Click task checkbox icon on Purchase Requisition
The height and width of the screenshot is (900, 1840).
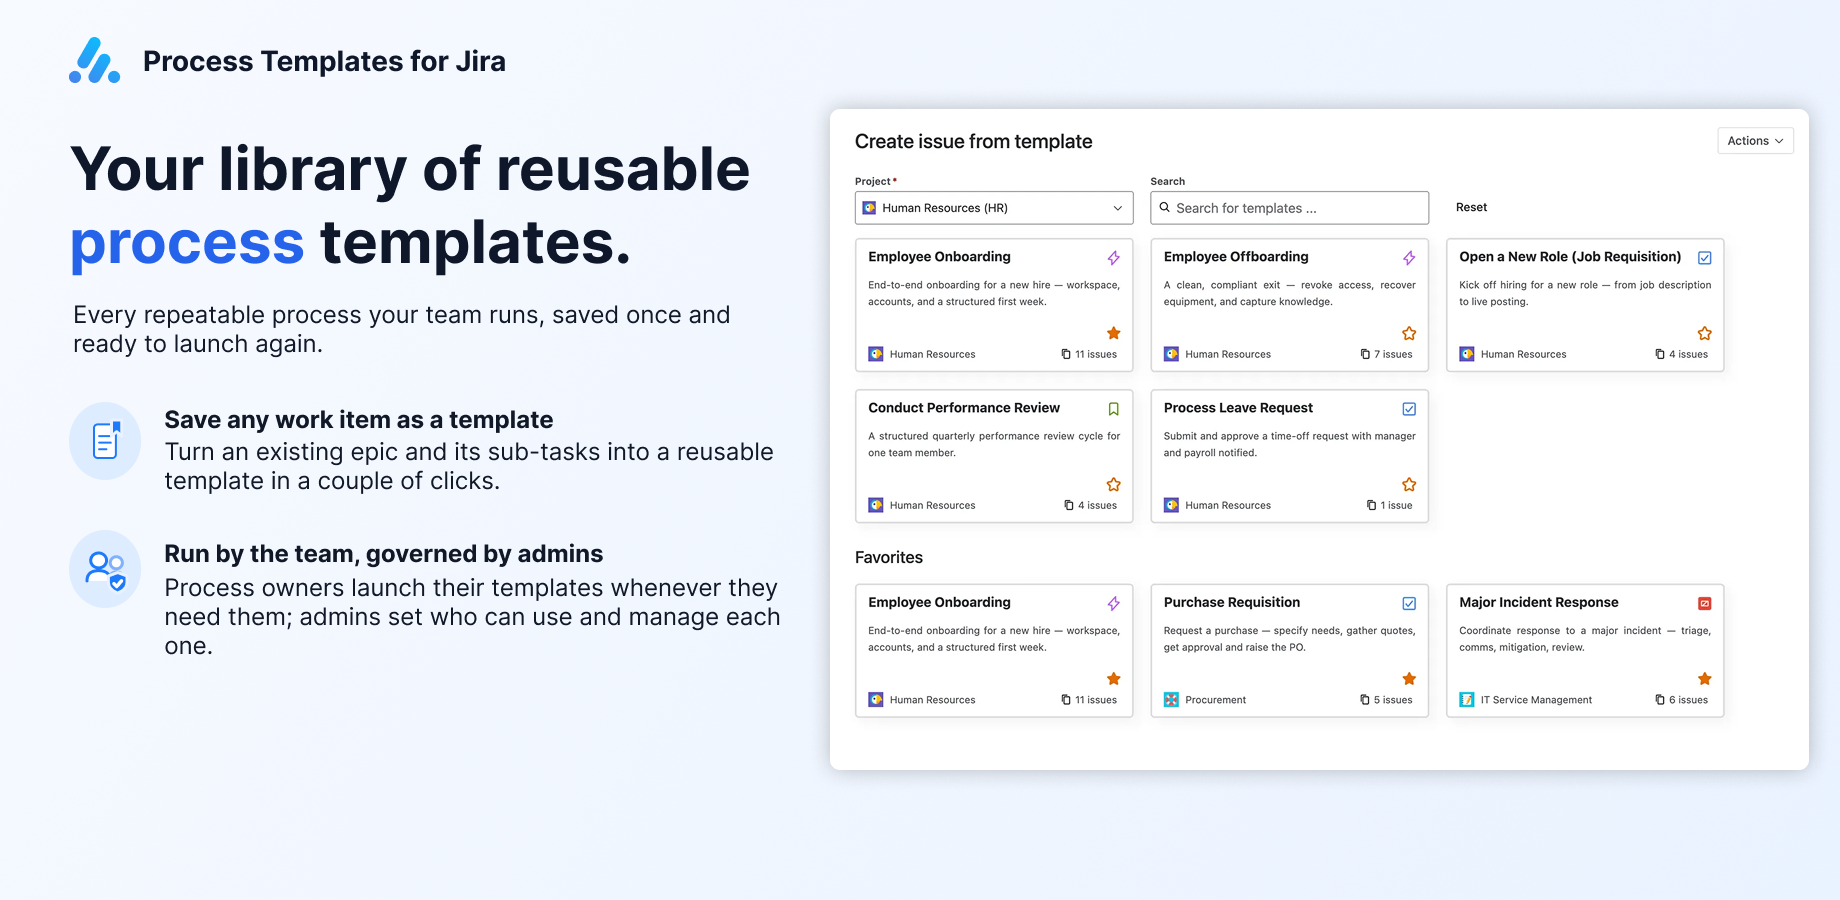pos(1409,604)
